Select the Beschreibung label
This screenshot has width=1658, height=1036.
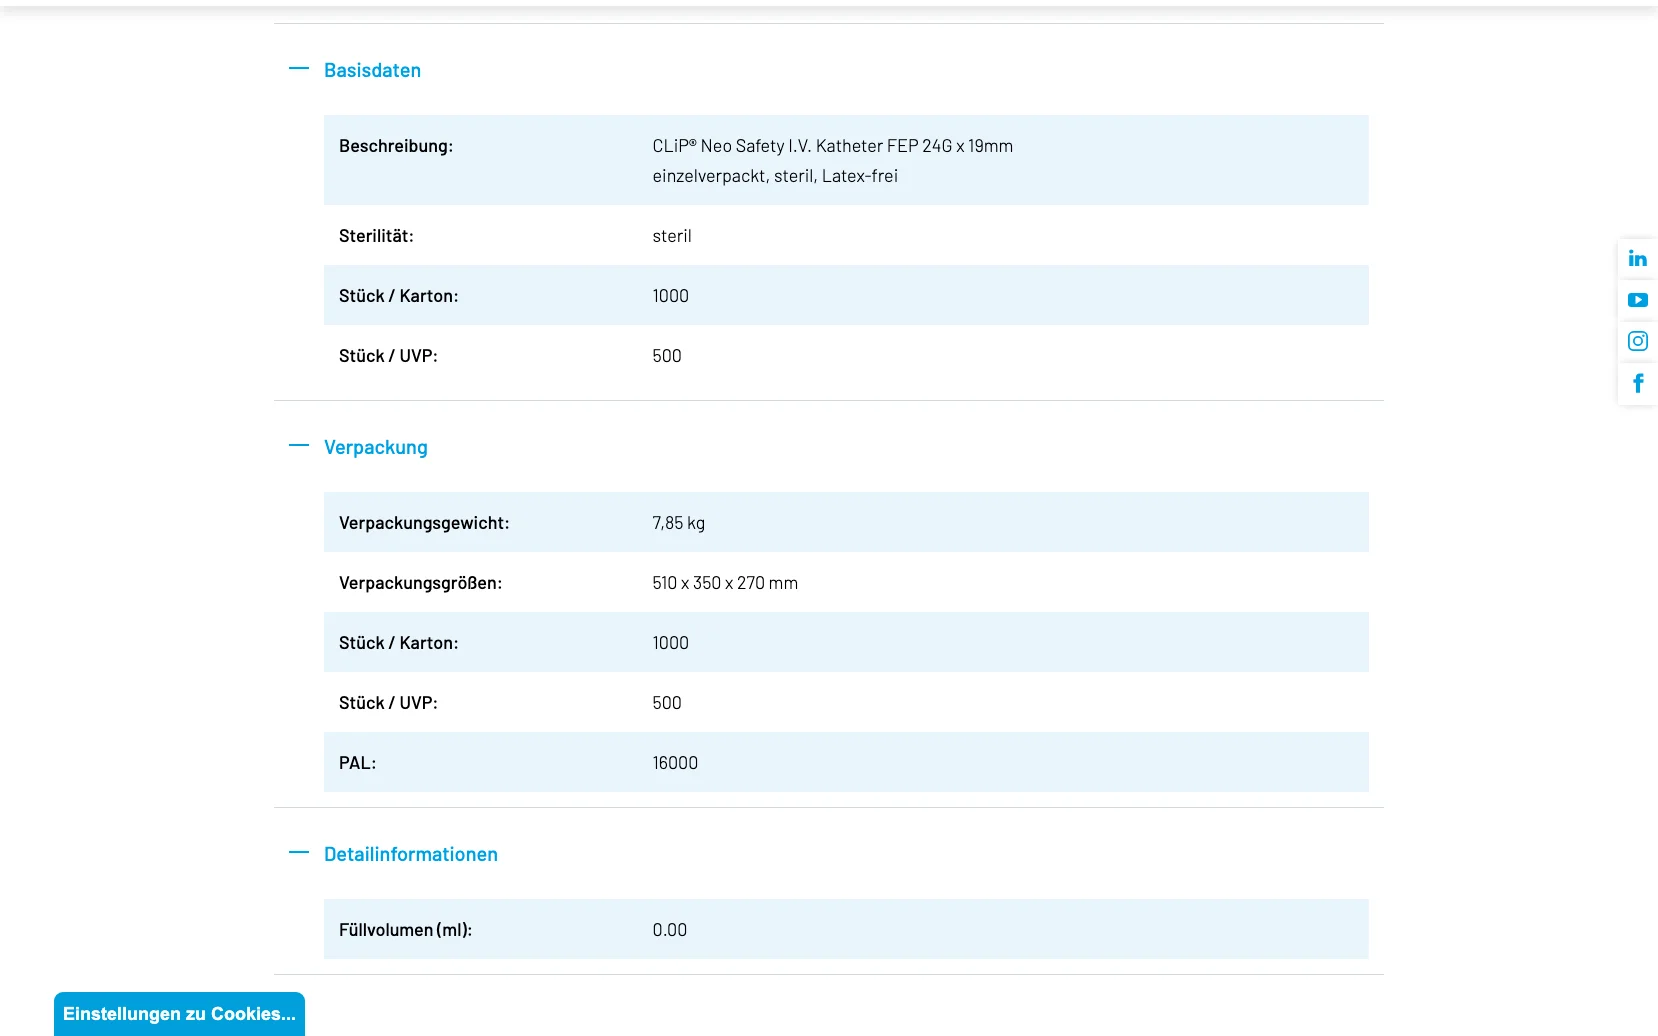[x=396, y=146]
